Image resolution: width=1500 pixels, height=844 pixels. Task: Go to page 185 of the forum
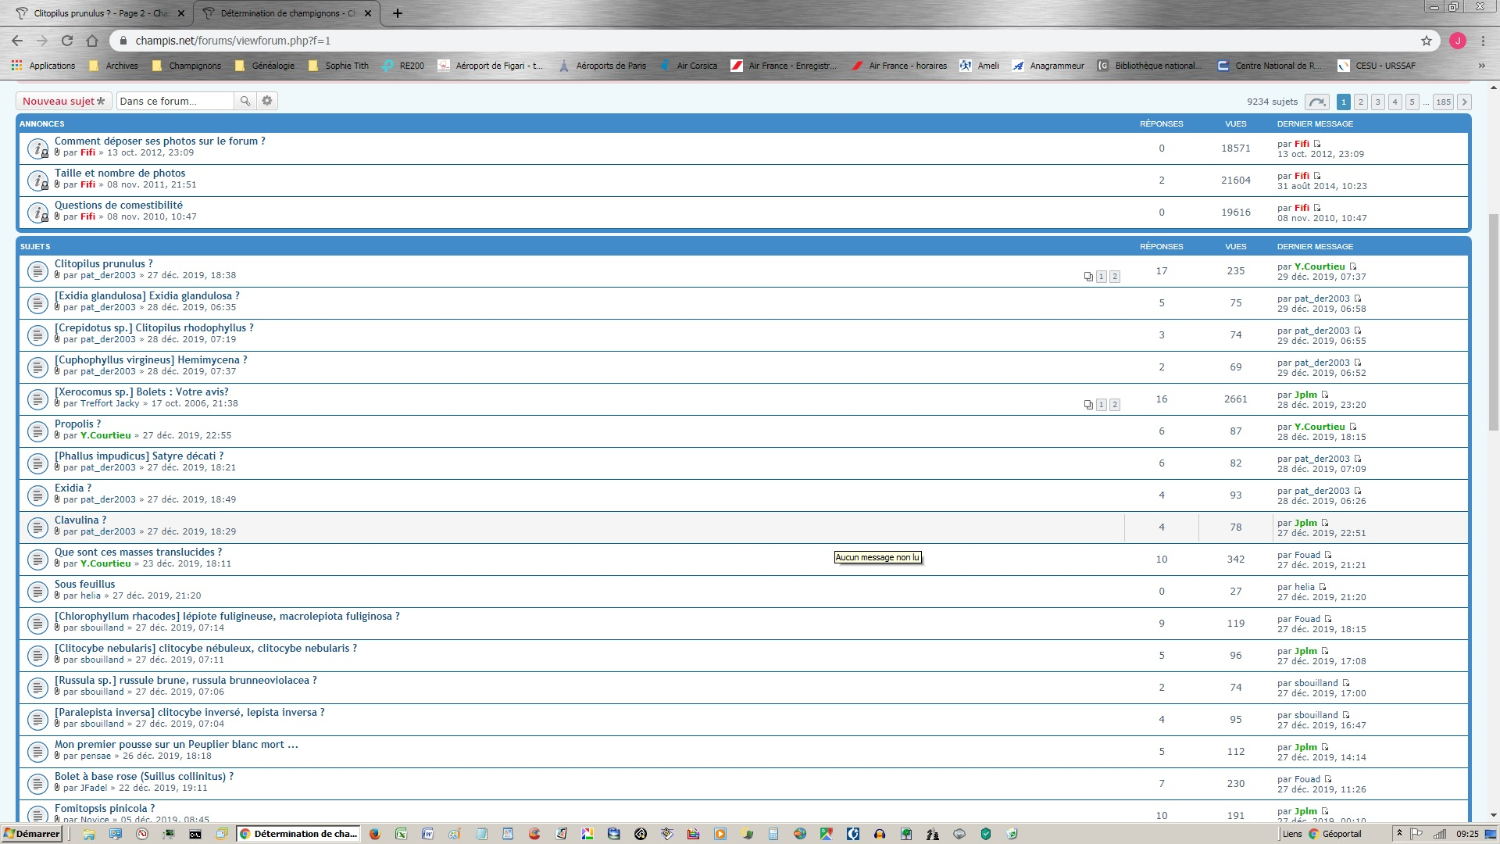(x=1443, y=102)
